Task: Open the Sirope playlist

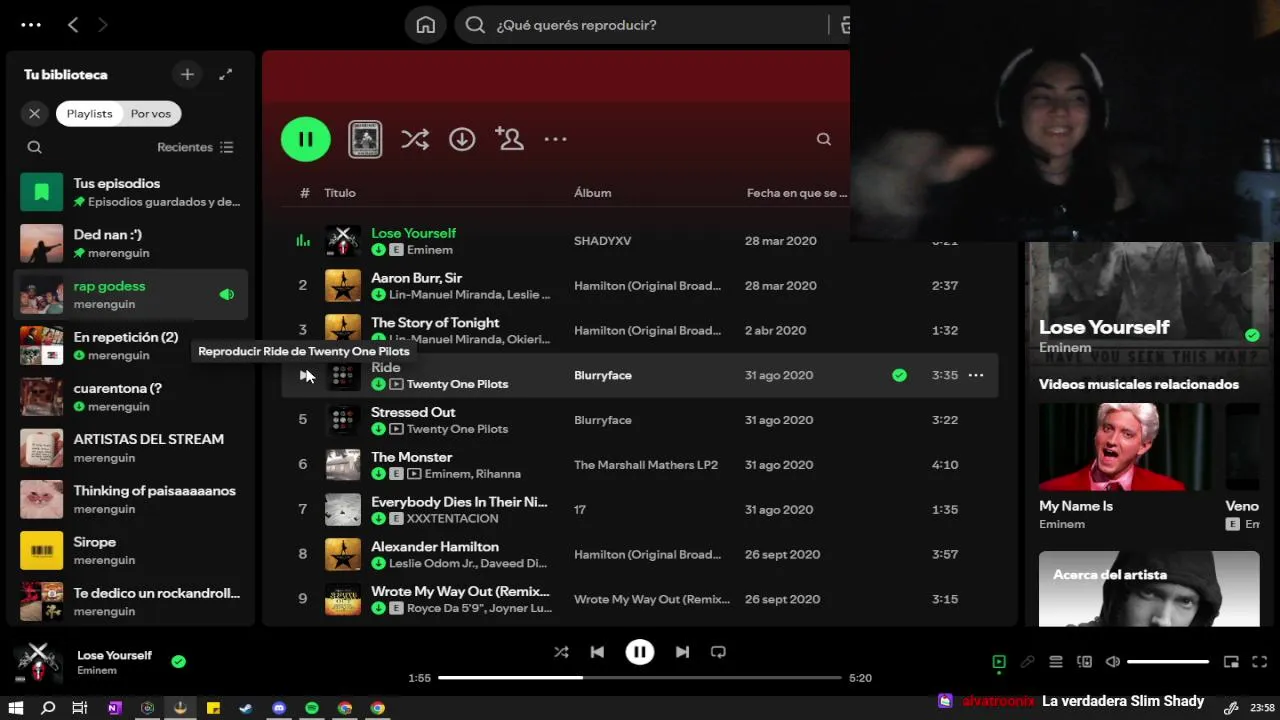Action: pyautogui.click(x=130, y=550)
